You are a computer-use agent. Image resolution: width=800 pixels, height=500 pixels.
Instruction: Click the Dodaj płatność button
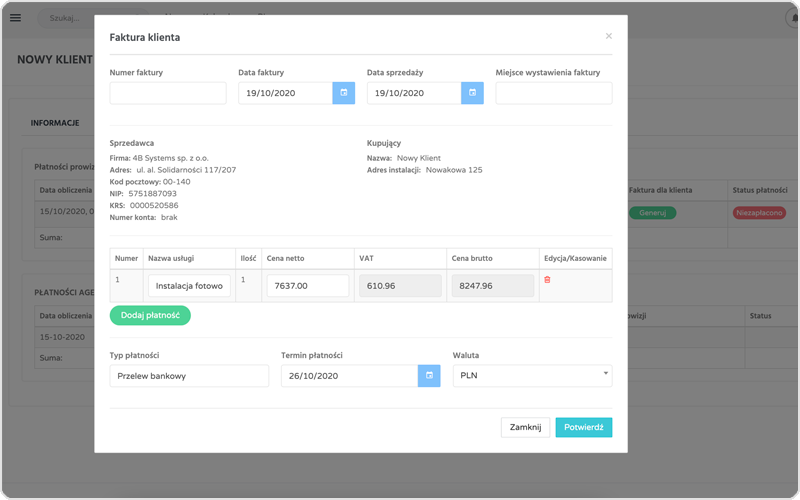(150, 315)
